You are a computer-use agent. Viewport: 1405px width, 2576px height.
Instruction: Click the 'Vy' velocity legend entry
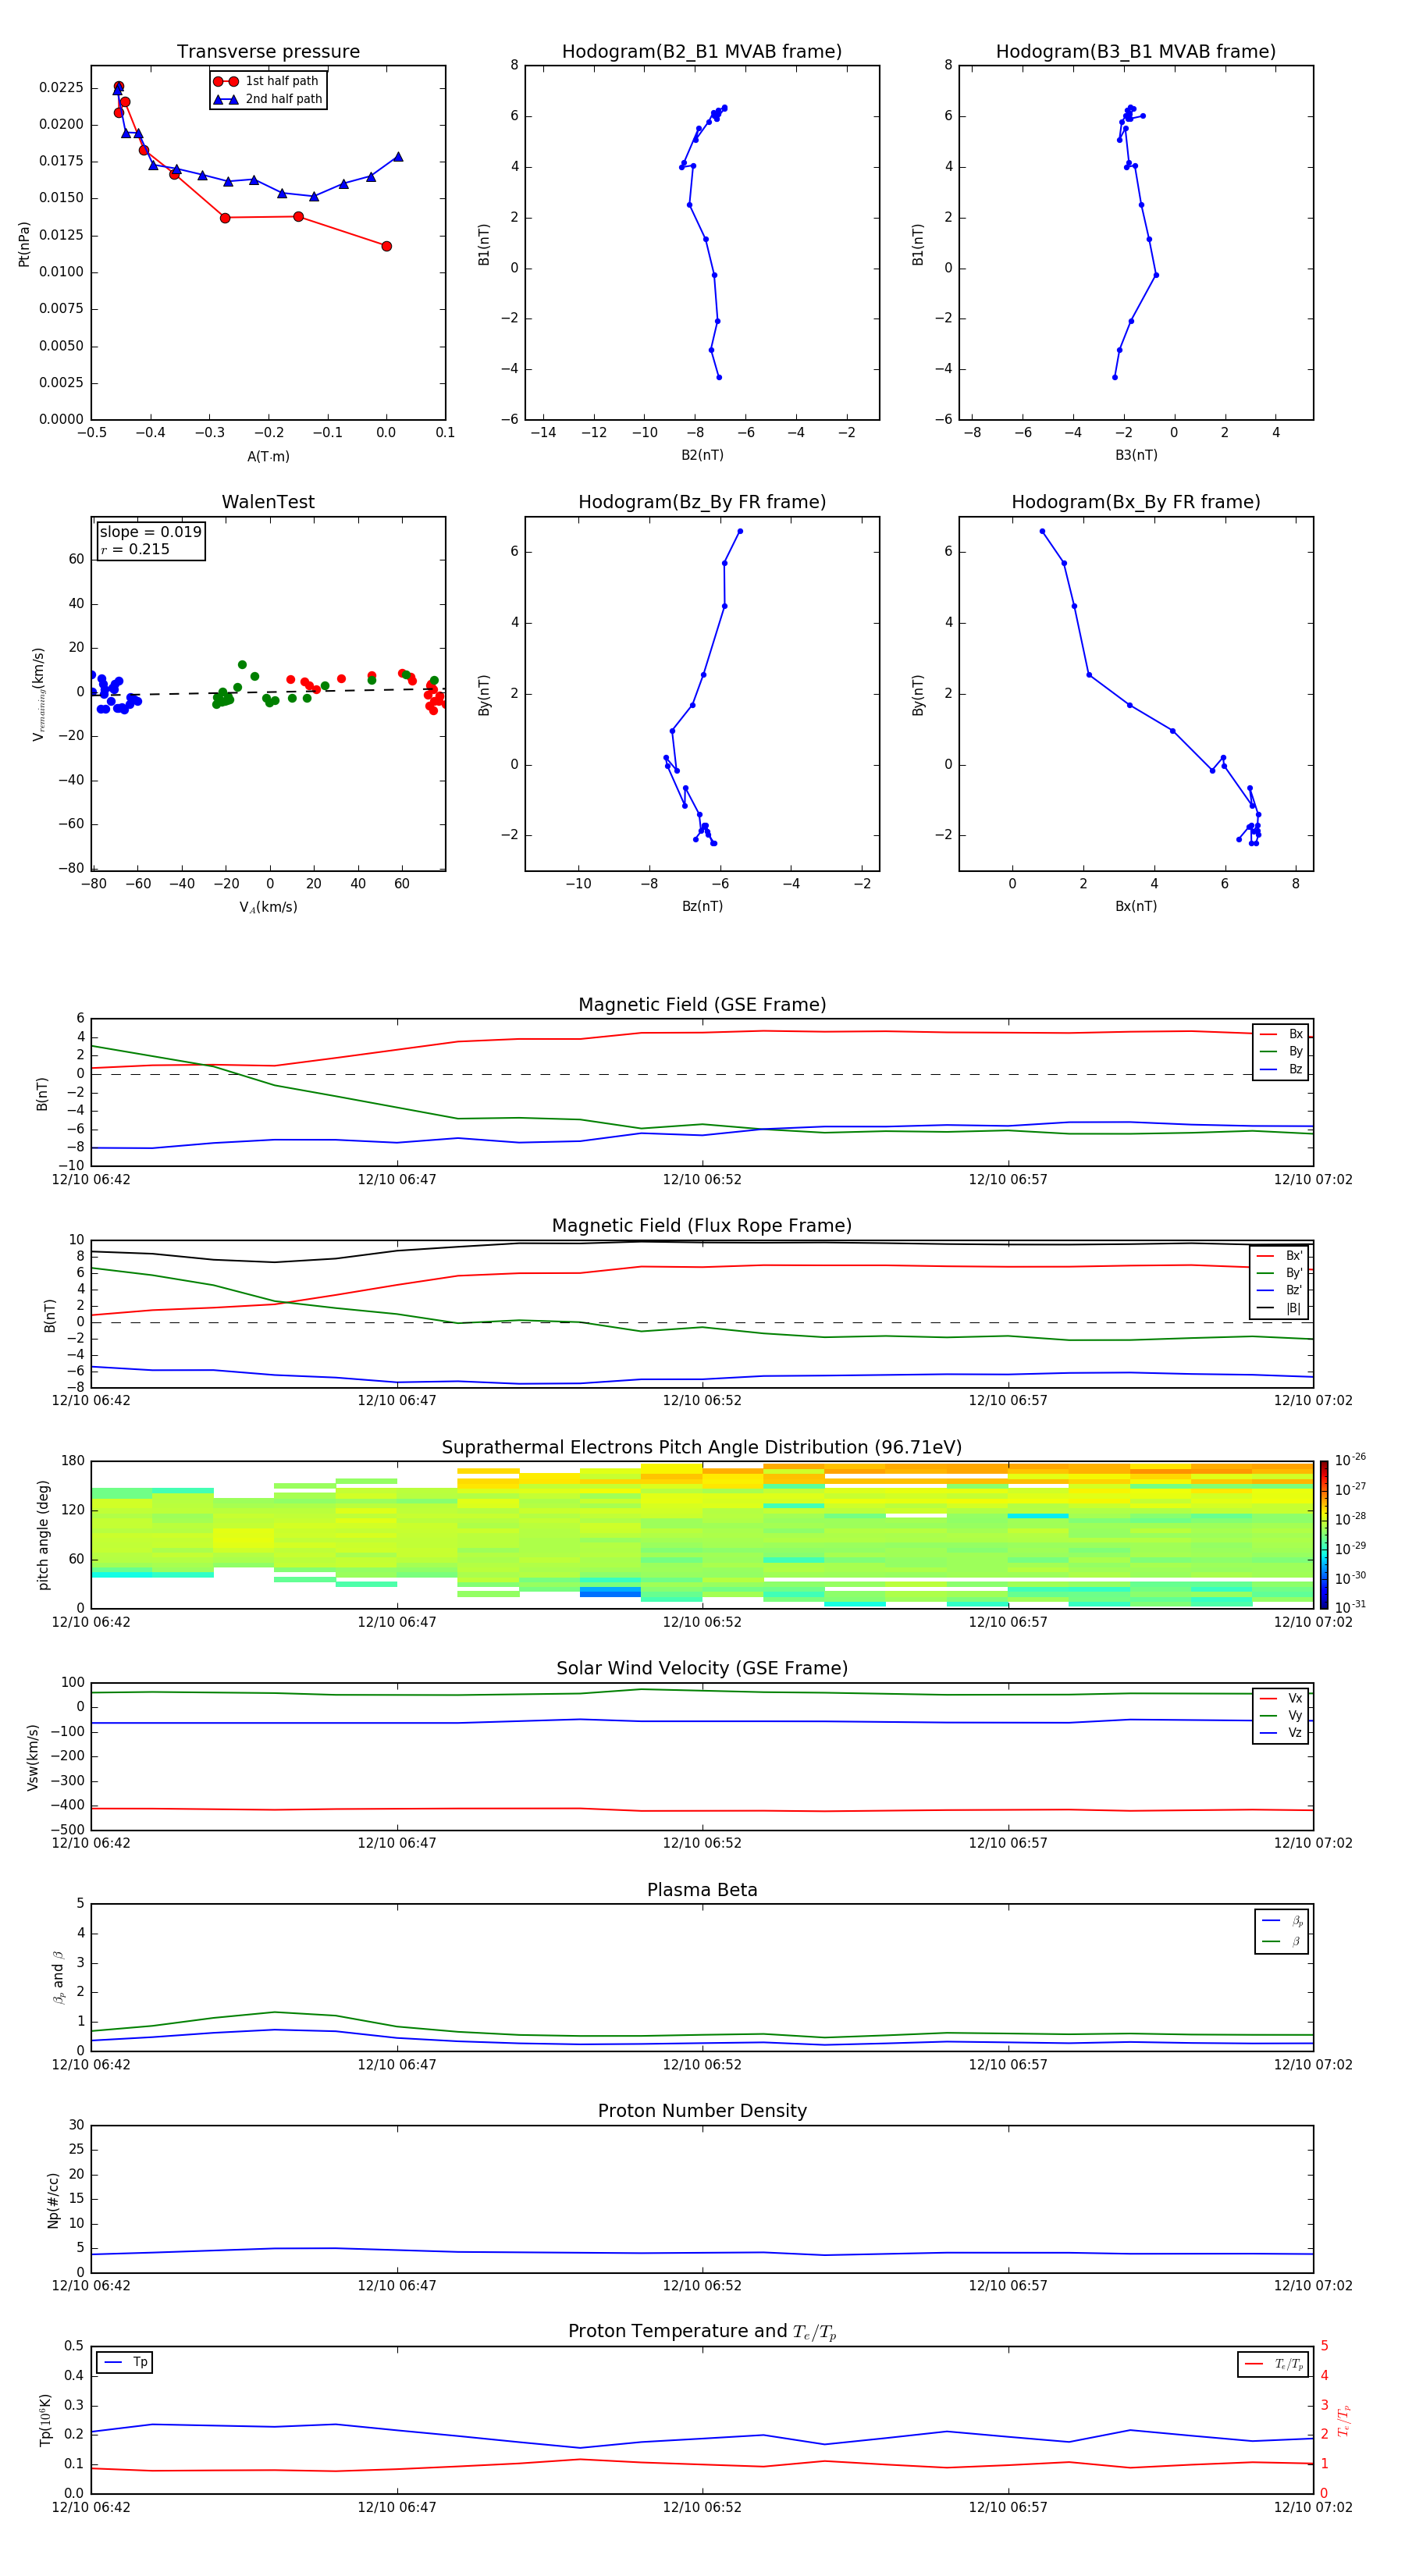point(1282,1715)
